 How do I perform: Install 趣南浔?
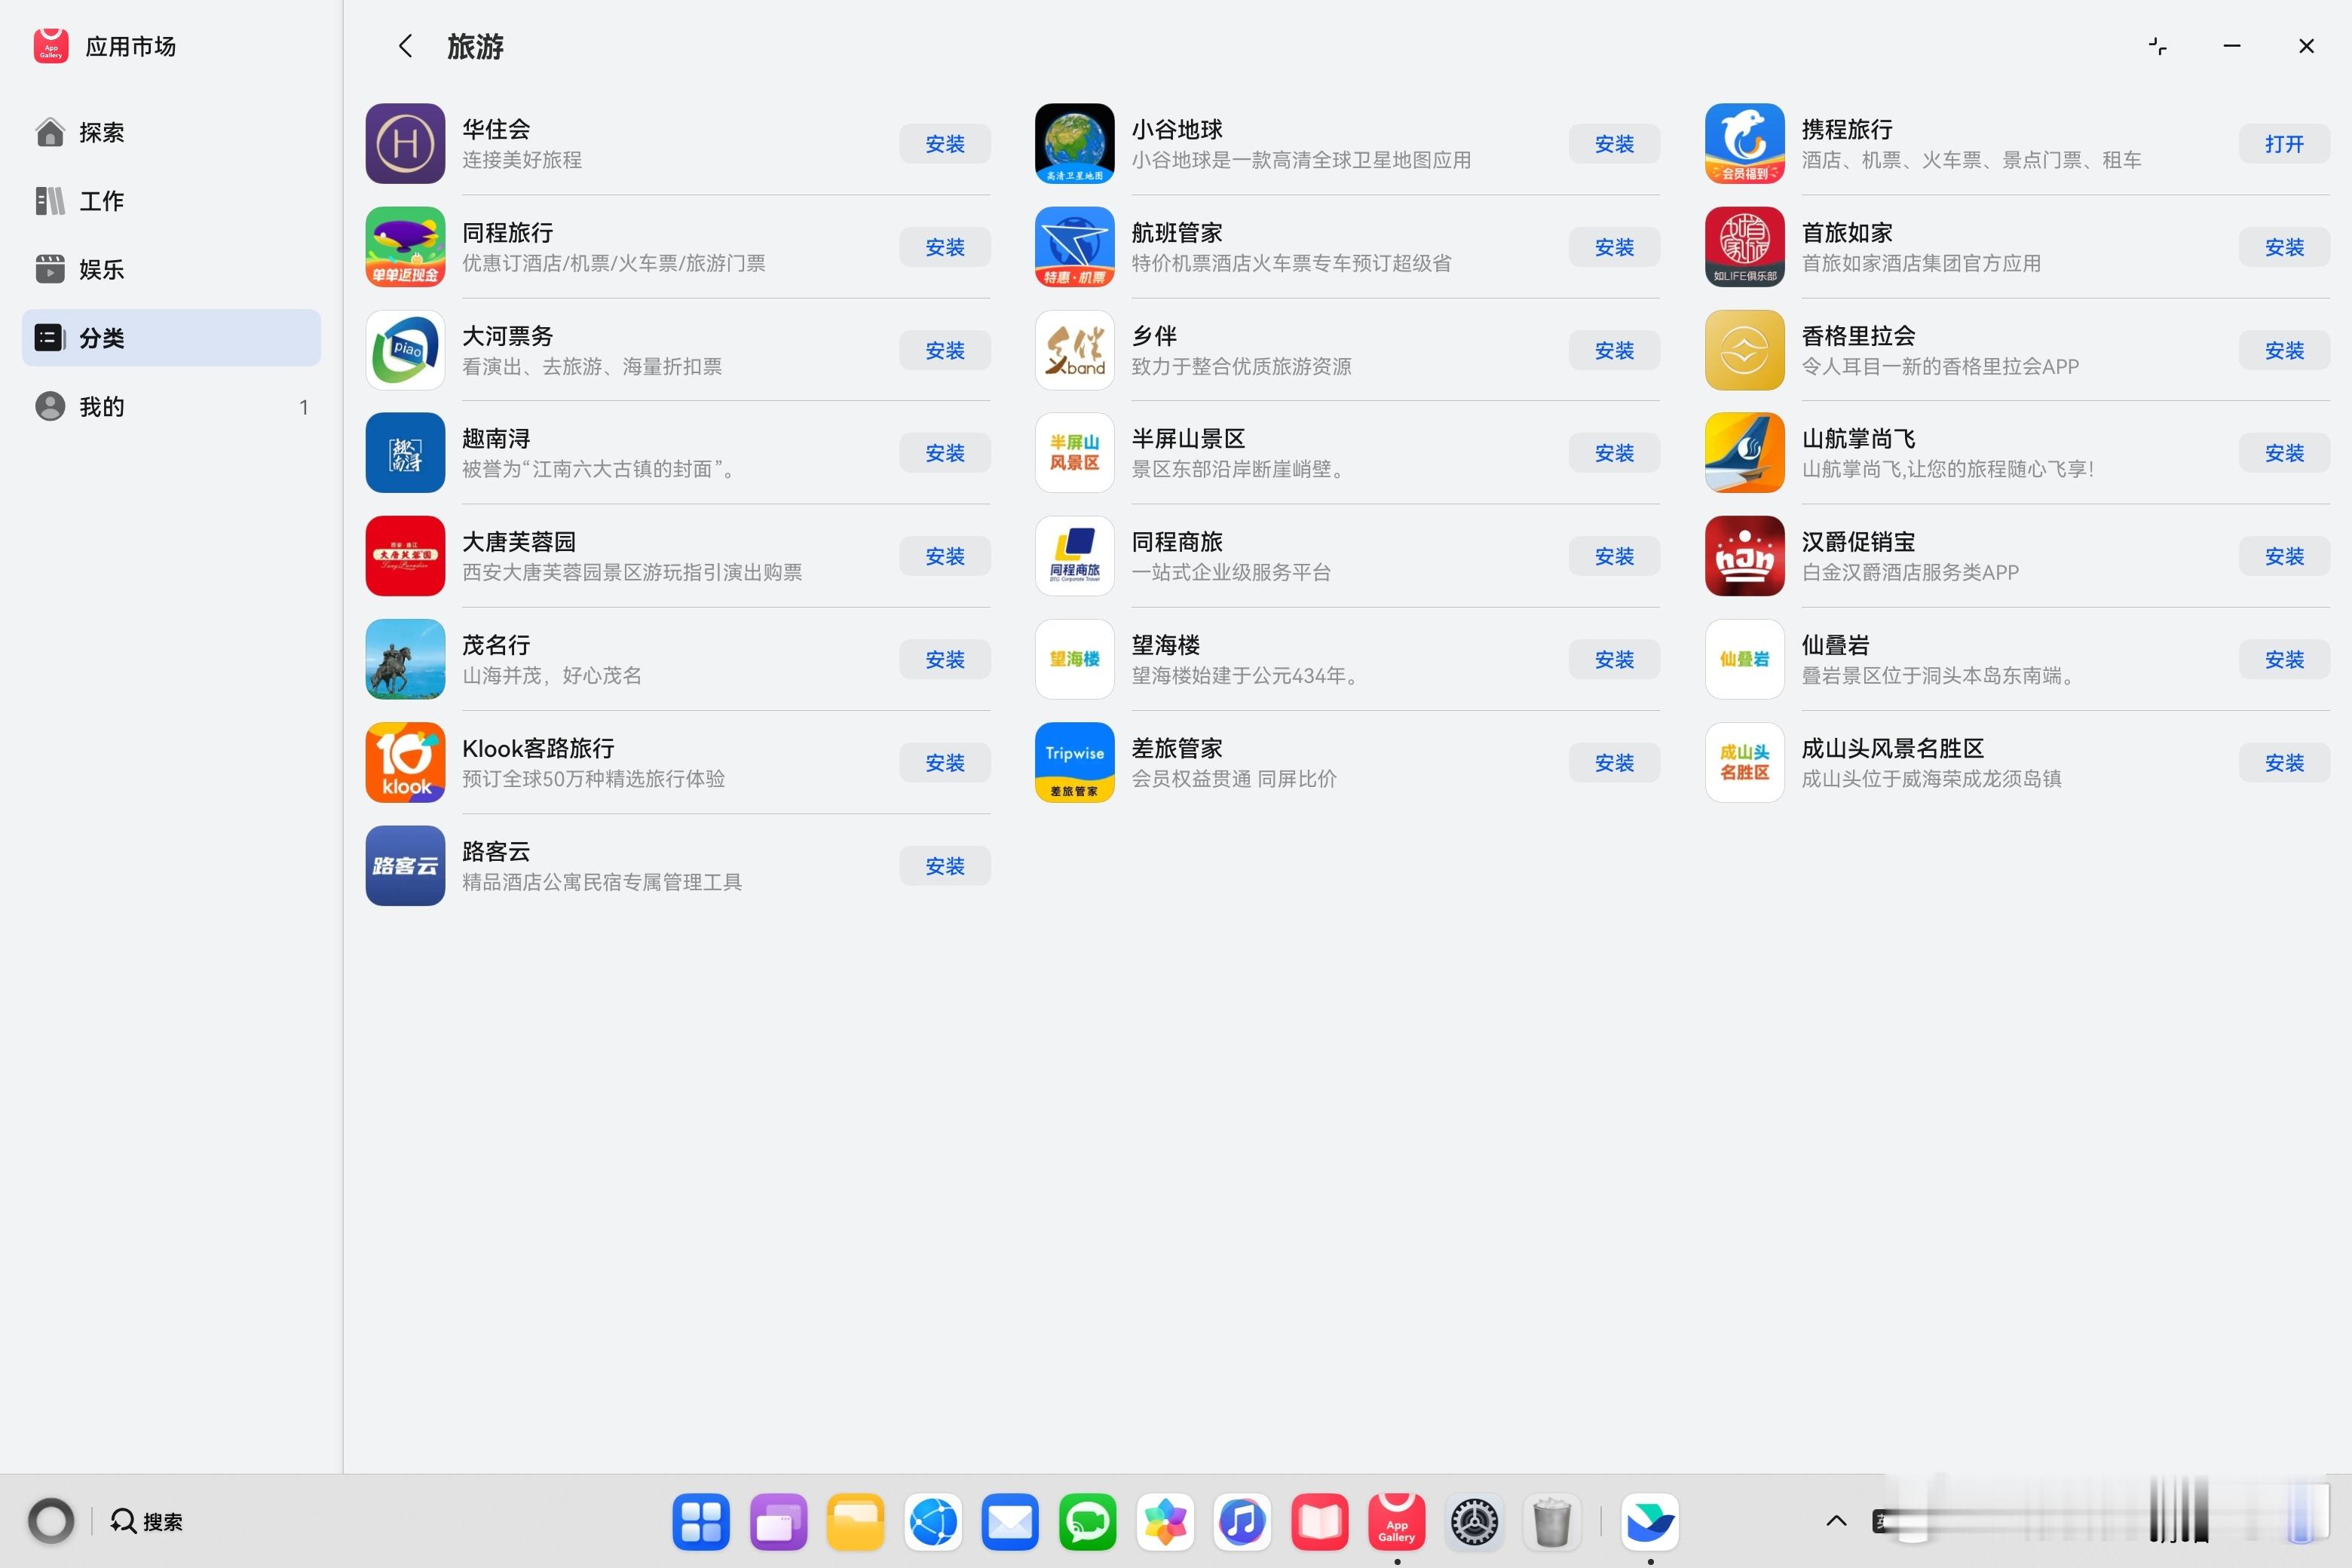click(945, 453)
